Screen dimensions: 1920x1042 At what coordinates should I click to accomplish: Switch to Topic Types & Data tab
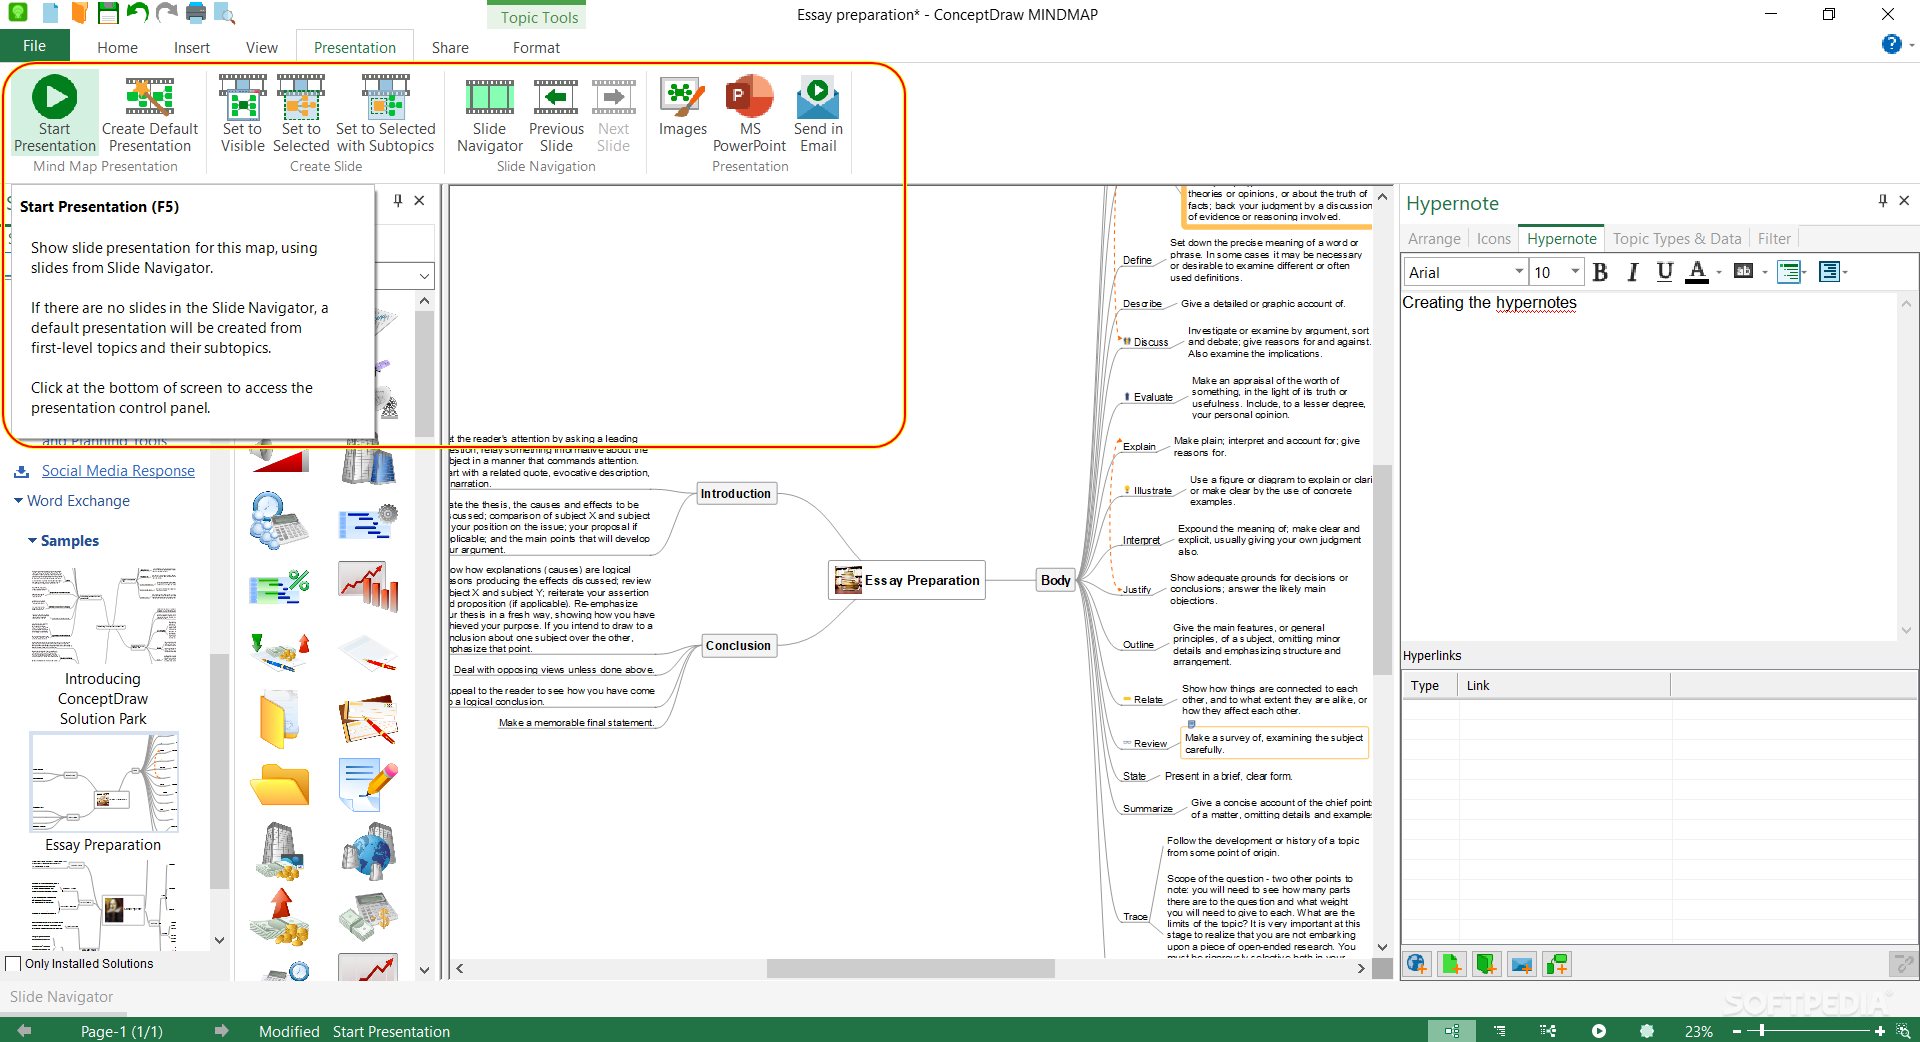point(1677,238)
